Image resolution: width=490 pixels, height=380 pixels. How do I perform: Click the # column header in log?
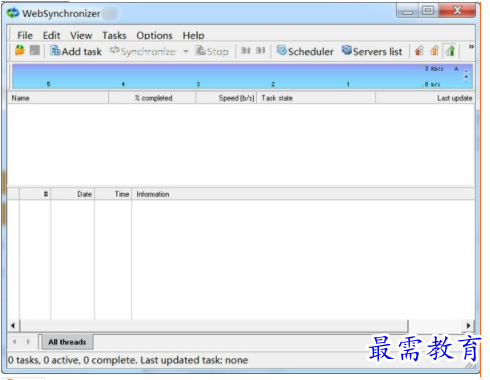(x=35, y=194)
